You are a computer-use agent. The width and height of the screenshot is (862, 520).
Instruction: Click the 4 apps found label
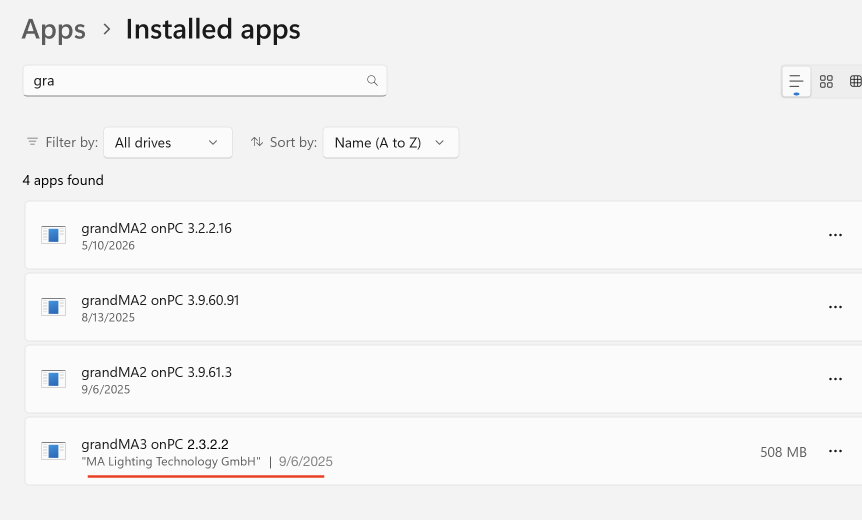(63, 180)
